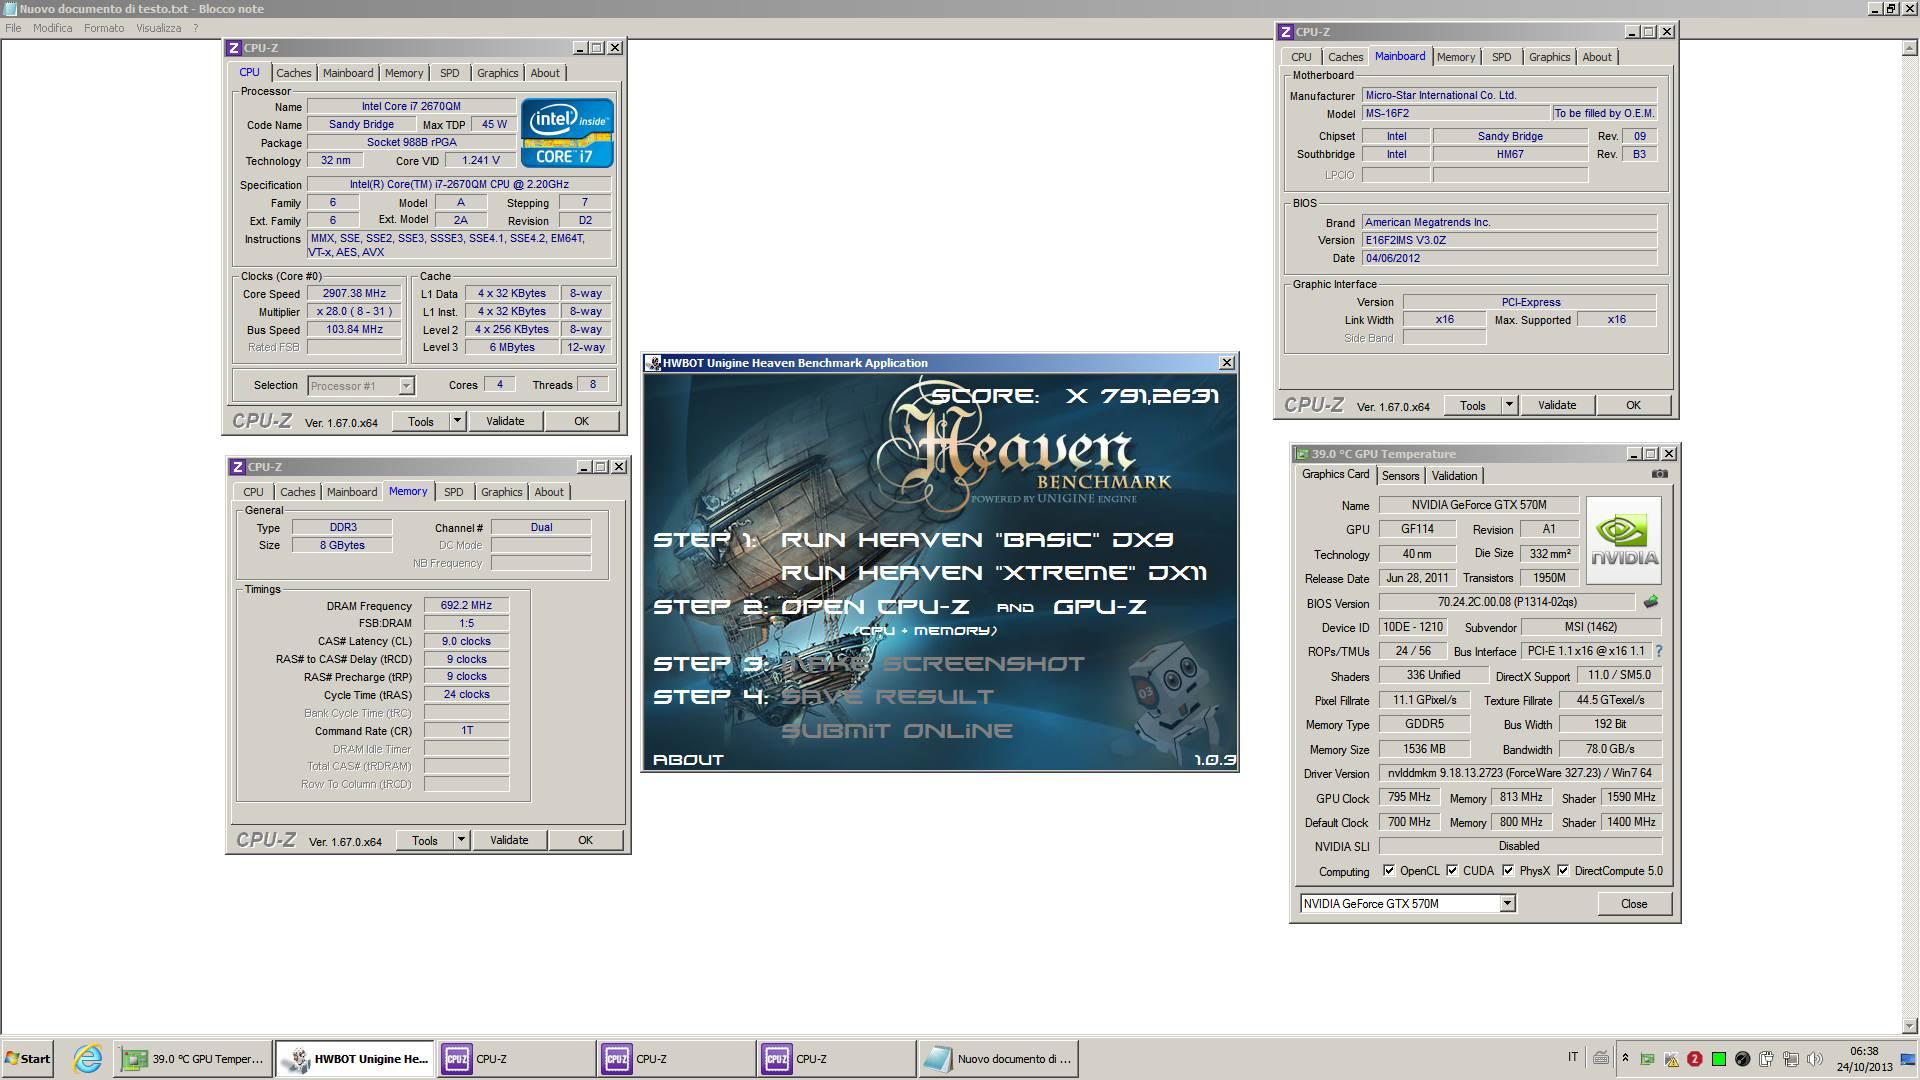Open the Formato menu in Notepad

coord(104,28)
